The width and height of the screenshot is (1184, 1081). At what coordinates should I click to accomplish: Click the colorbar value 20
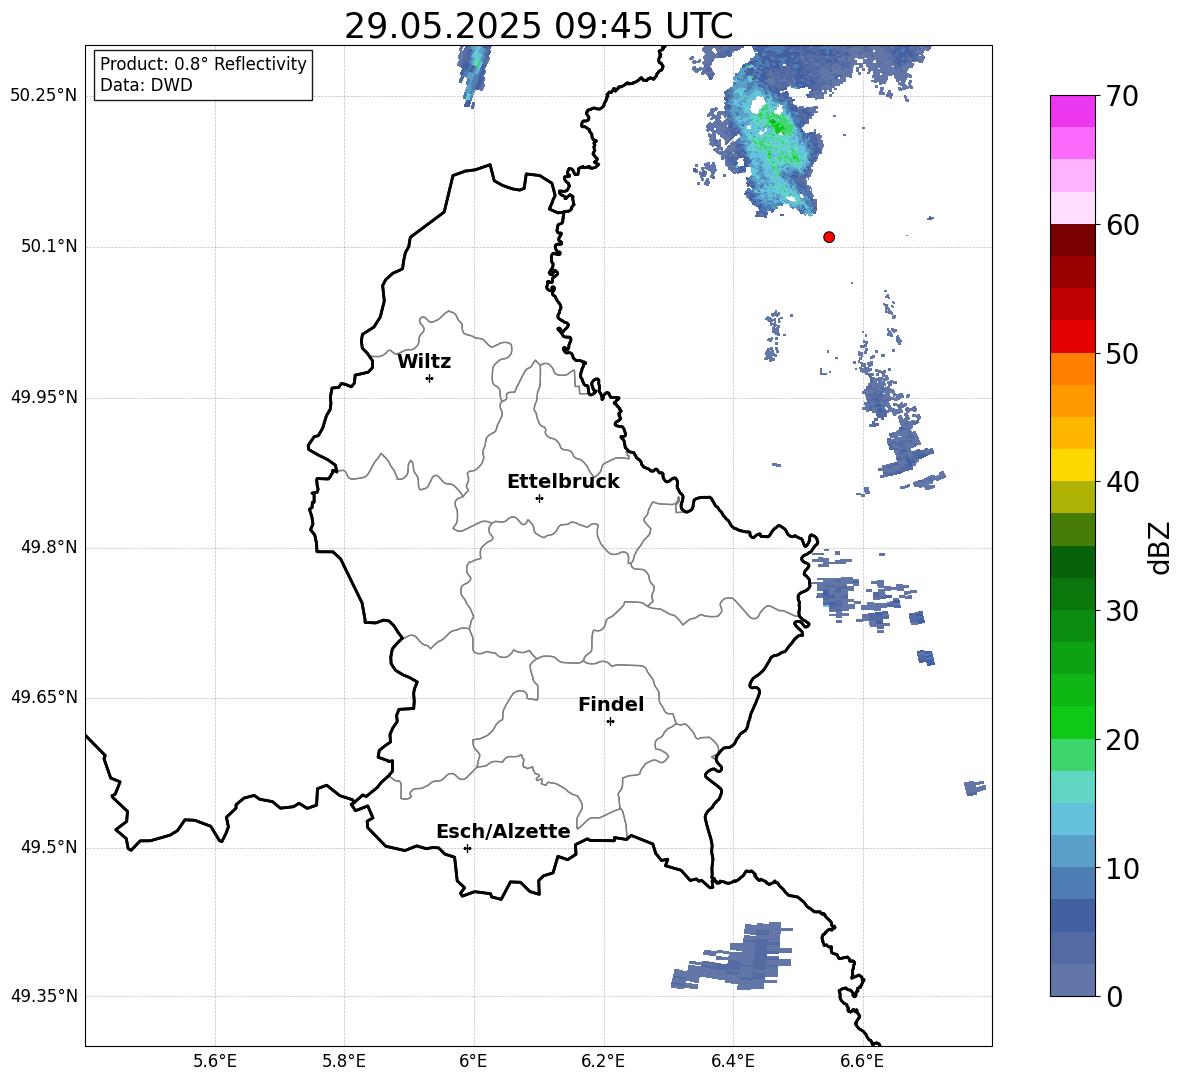[1122, 740]
